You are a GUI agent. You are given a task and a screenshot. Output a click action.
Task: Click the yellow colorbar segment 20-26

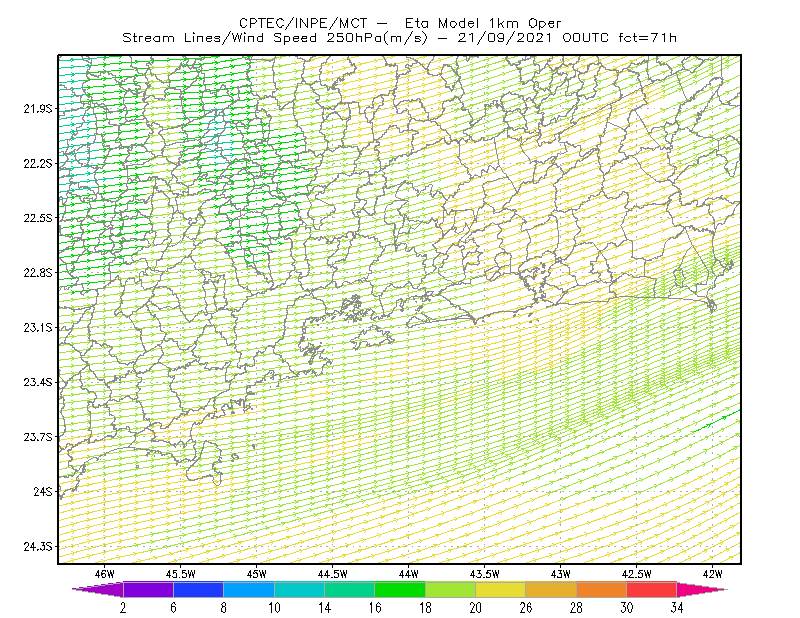pyautogui.click(x=501, y=589)
